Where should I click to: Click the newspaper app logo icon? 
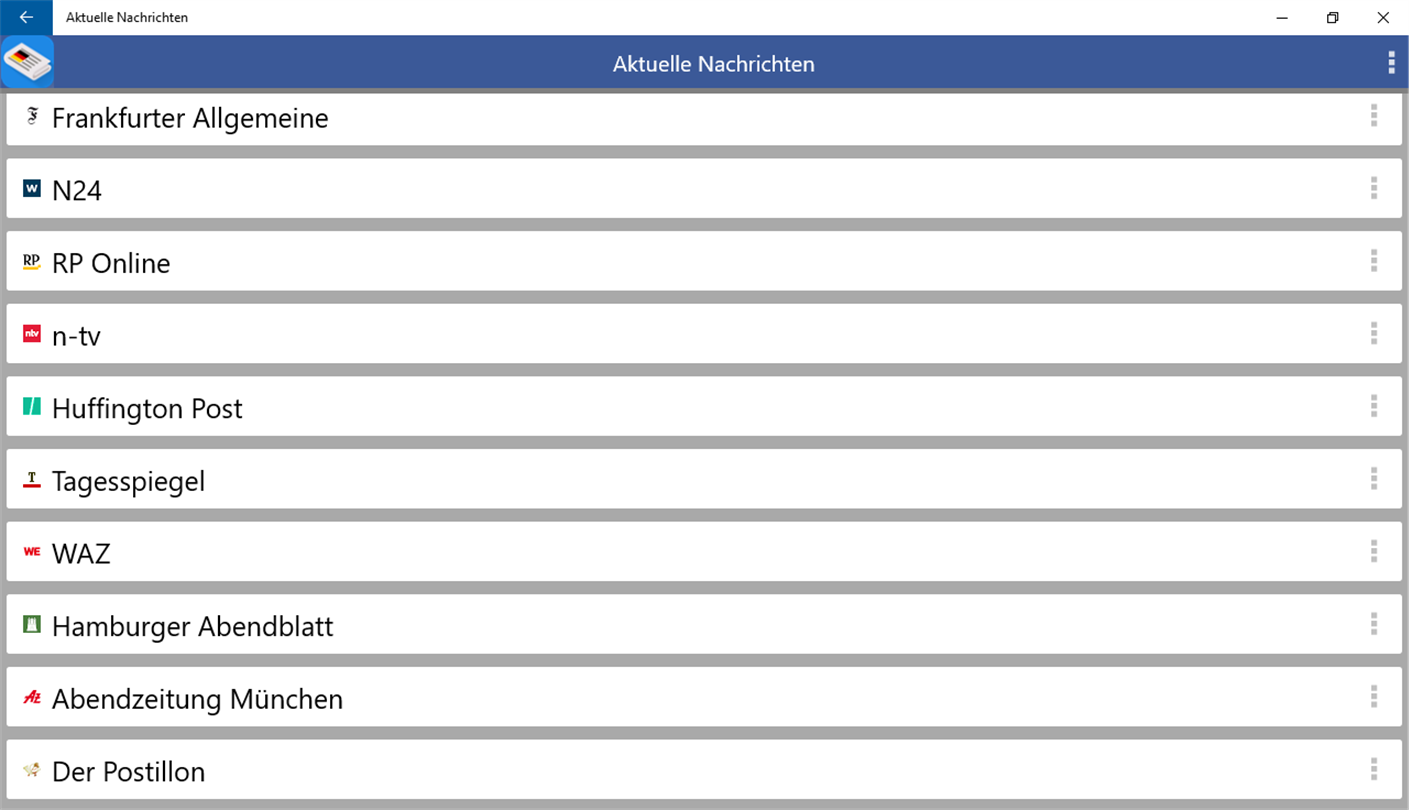(27, 62)
